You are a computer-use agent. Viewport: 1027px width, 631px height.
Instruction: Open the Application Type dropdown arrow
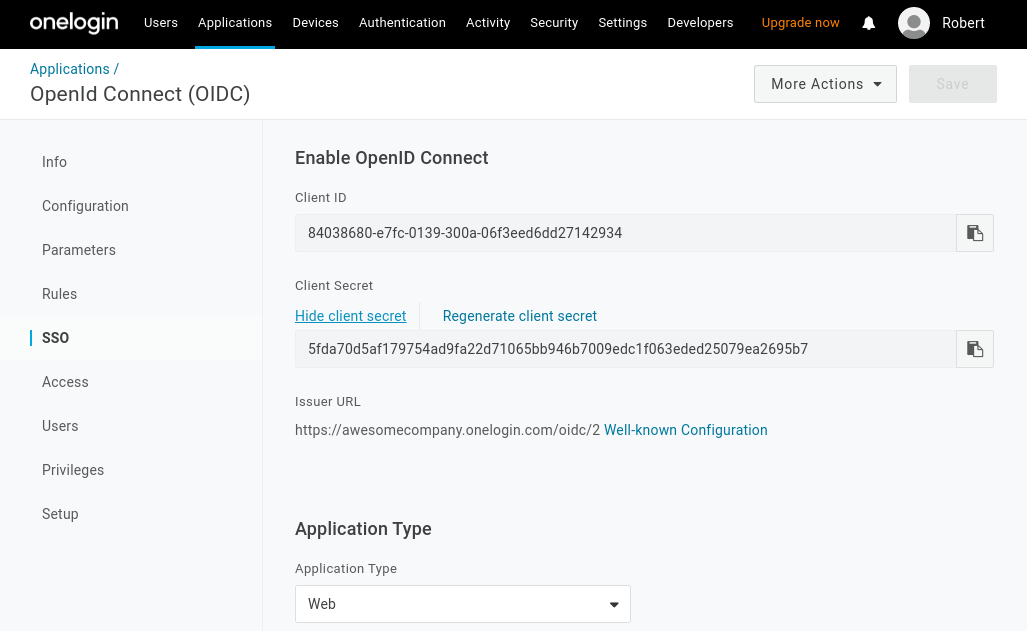[613, 604]
